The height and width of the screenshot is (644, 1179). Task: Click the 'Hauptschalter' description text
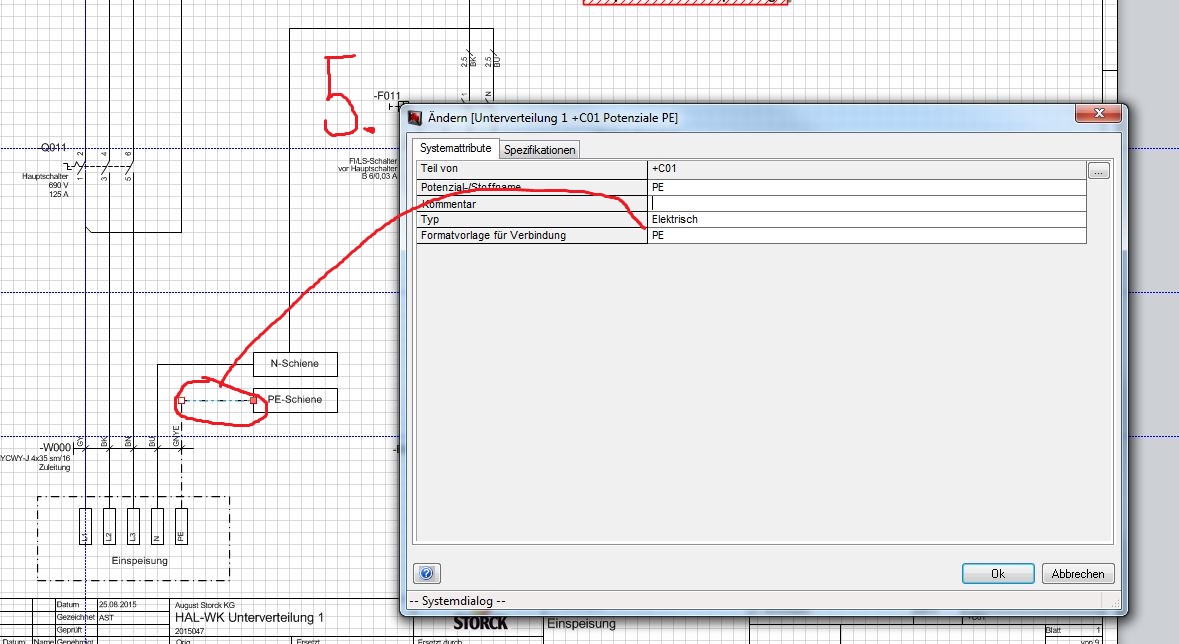coord(45,177)
